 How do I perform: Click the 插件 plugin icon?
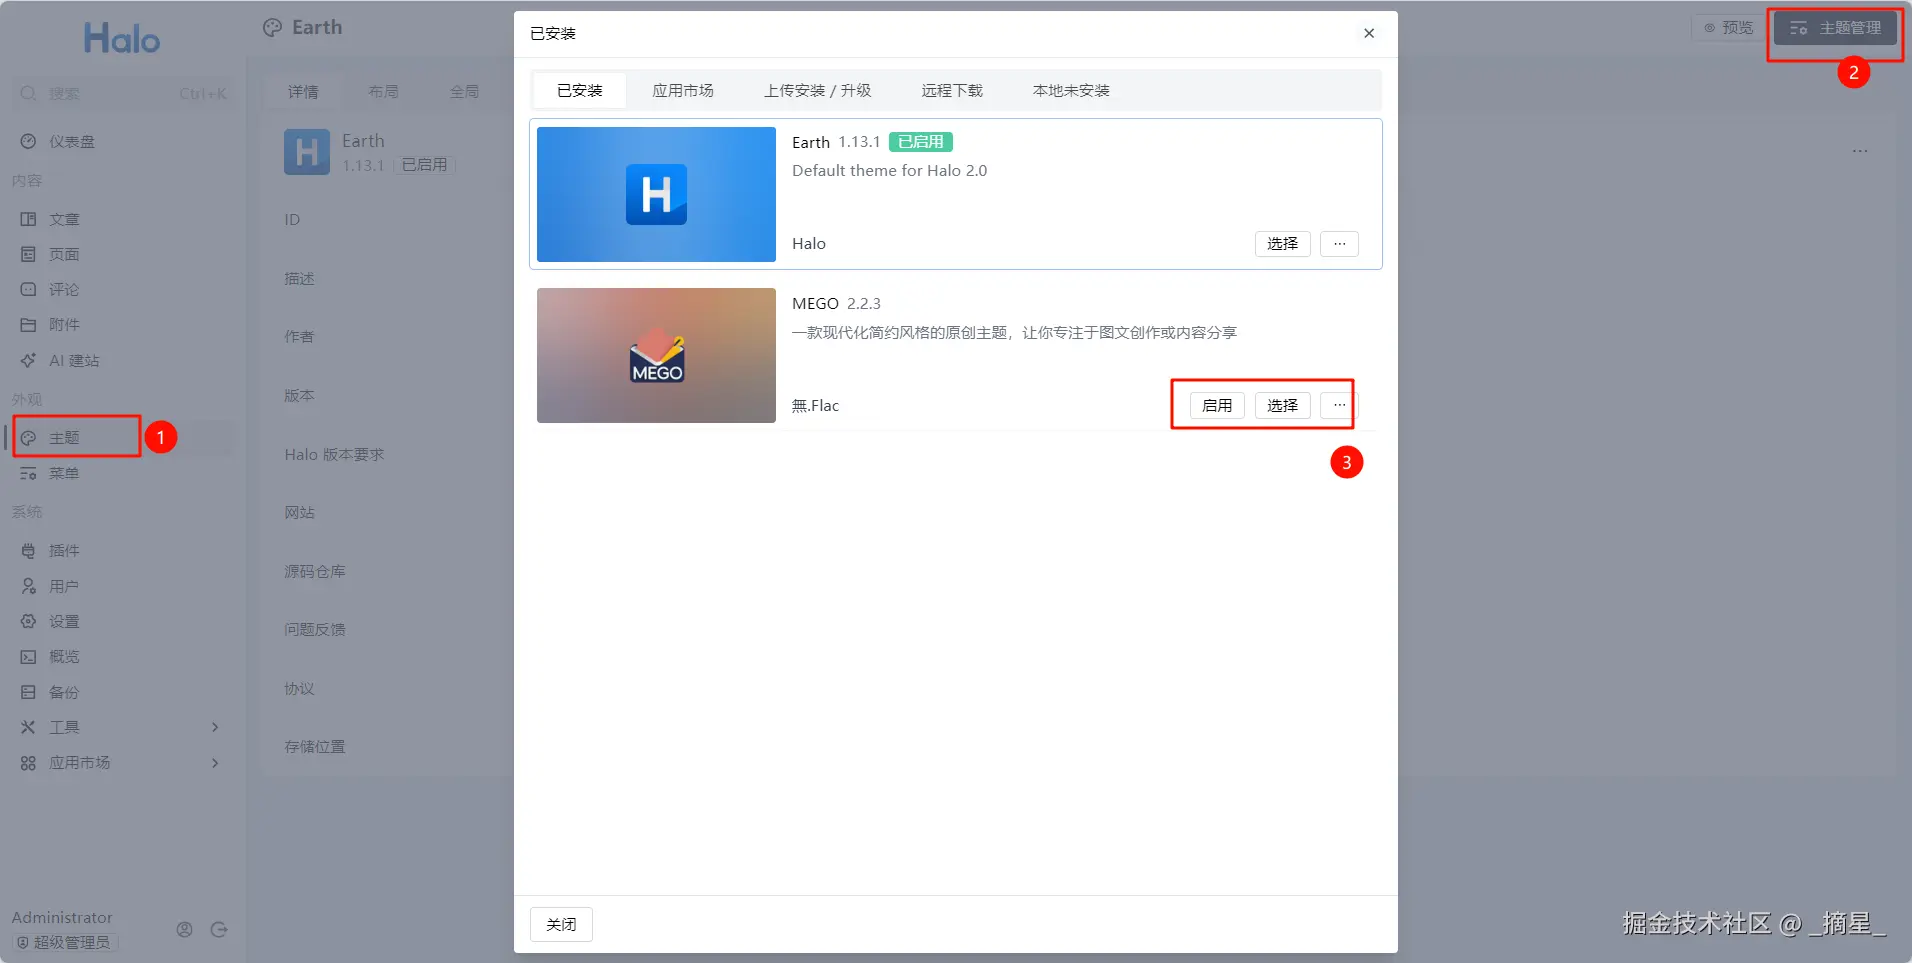[28, 551]
